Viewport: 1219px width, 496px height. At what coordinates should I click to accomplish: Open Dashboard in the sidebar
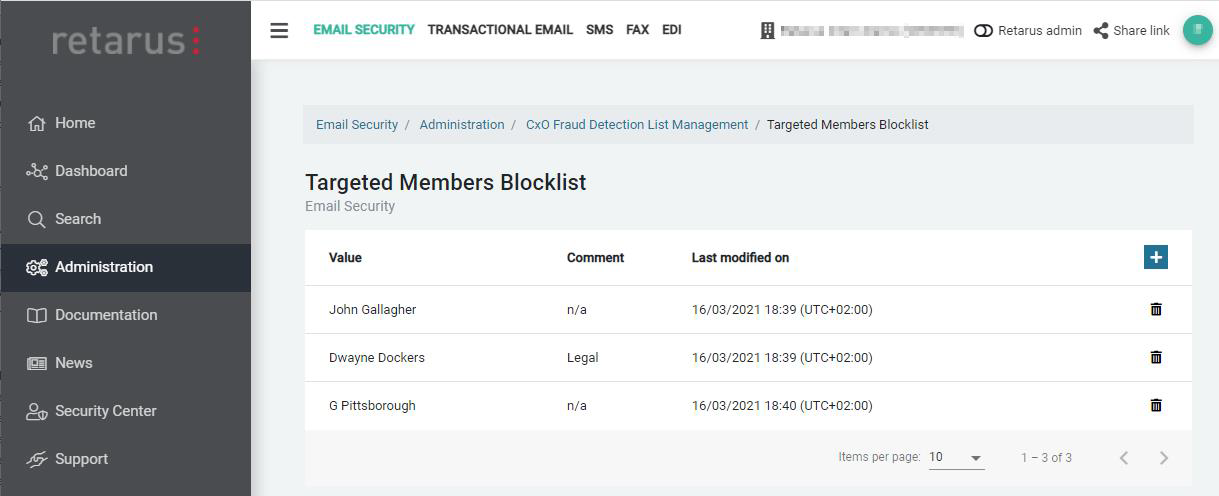coord(91,171)
